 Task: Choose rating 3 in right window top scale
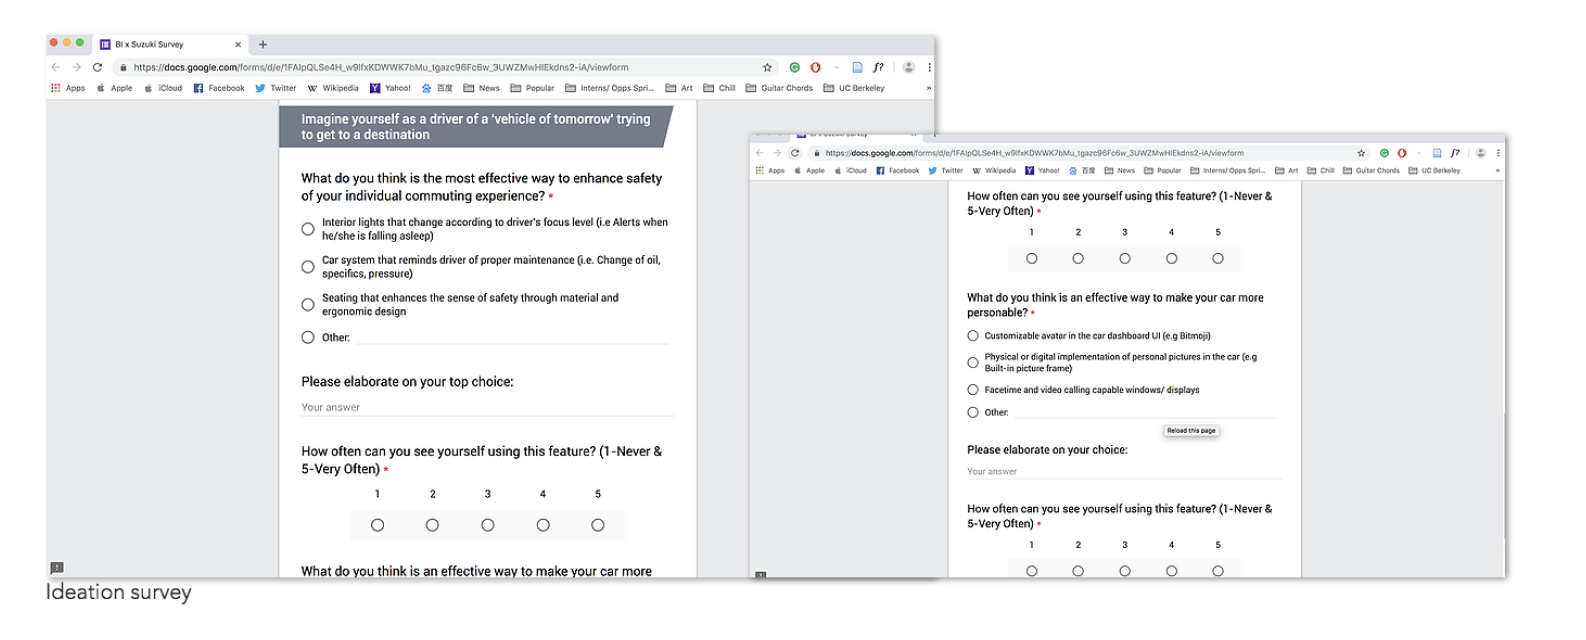pos(1125,258)
